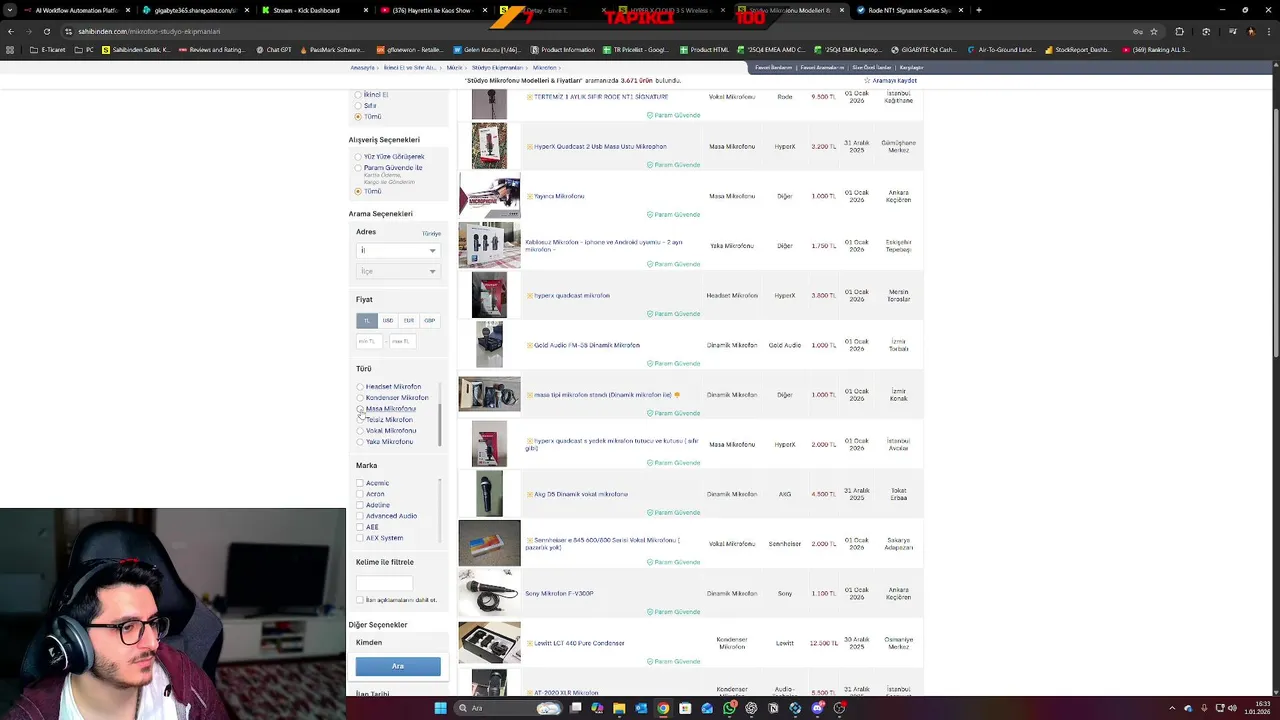The image size is (1280, 720).
Task: Choose Masa Mikrofonu type radio
Action: (360, 409)
